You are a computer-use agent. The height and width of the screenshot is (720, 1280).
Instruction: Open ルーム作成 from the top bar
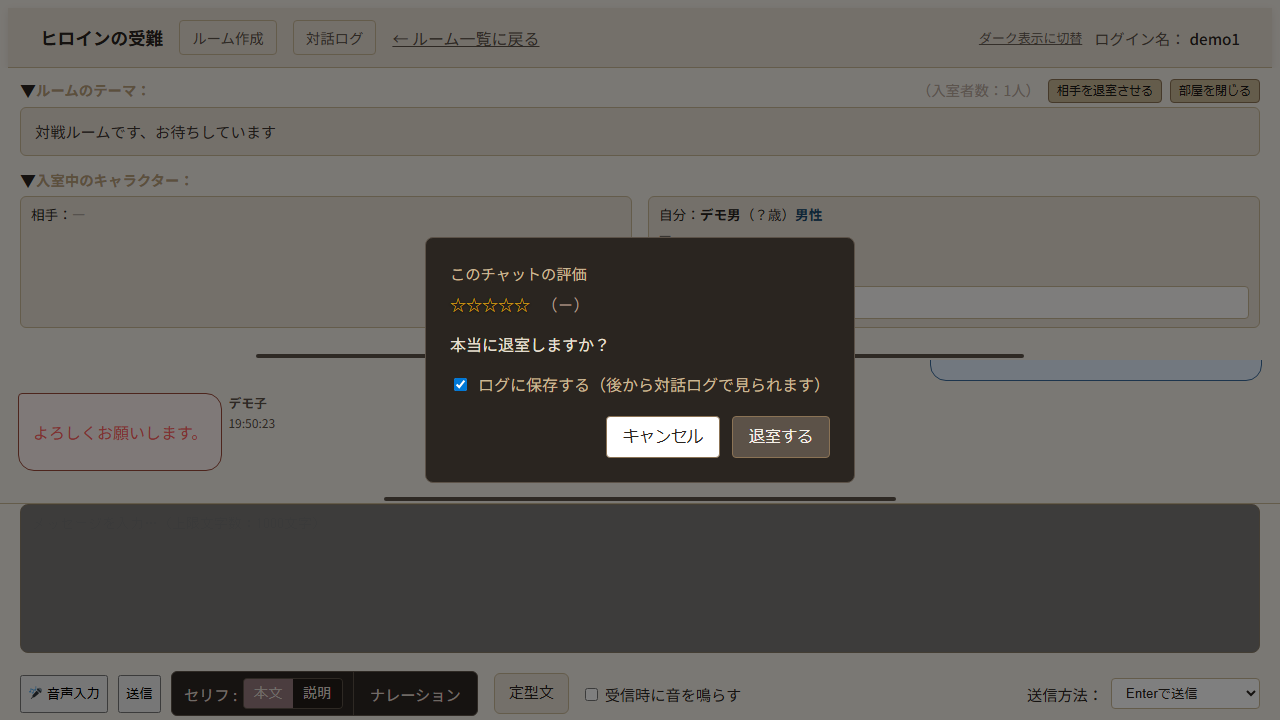pos(227,37)
